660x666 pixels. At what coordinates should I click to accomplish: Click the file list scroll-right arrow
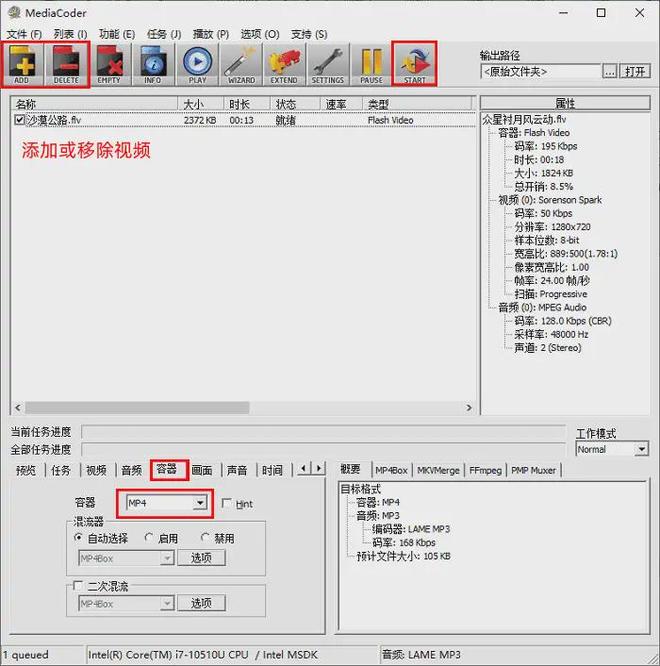point(468,408)
